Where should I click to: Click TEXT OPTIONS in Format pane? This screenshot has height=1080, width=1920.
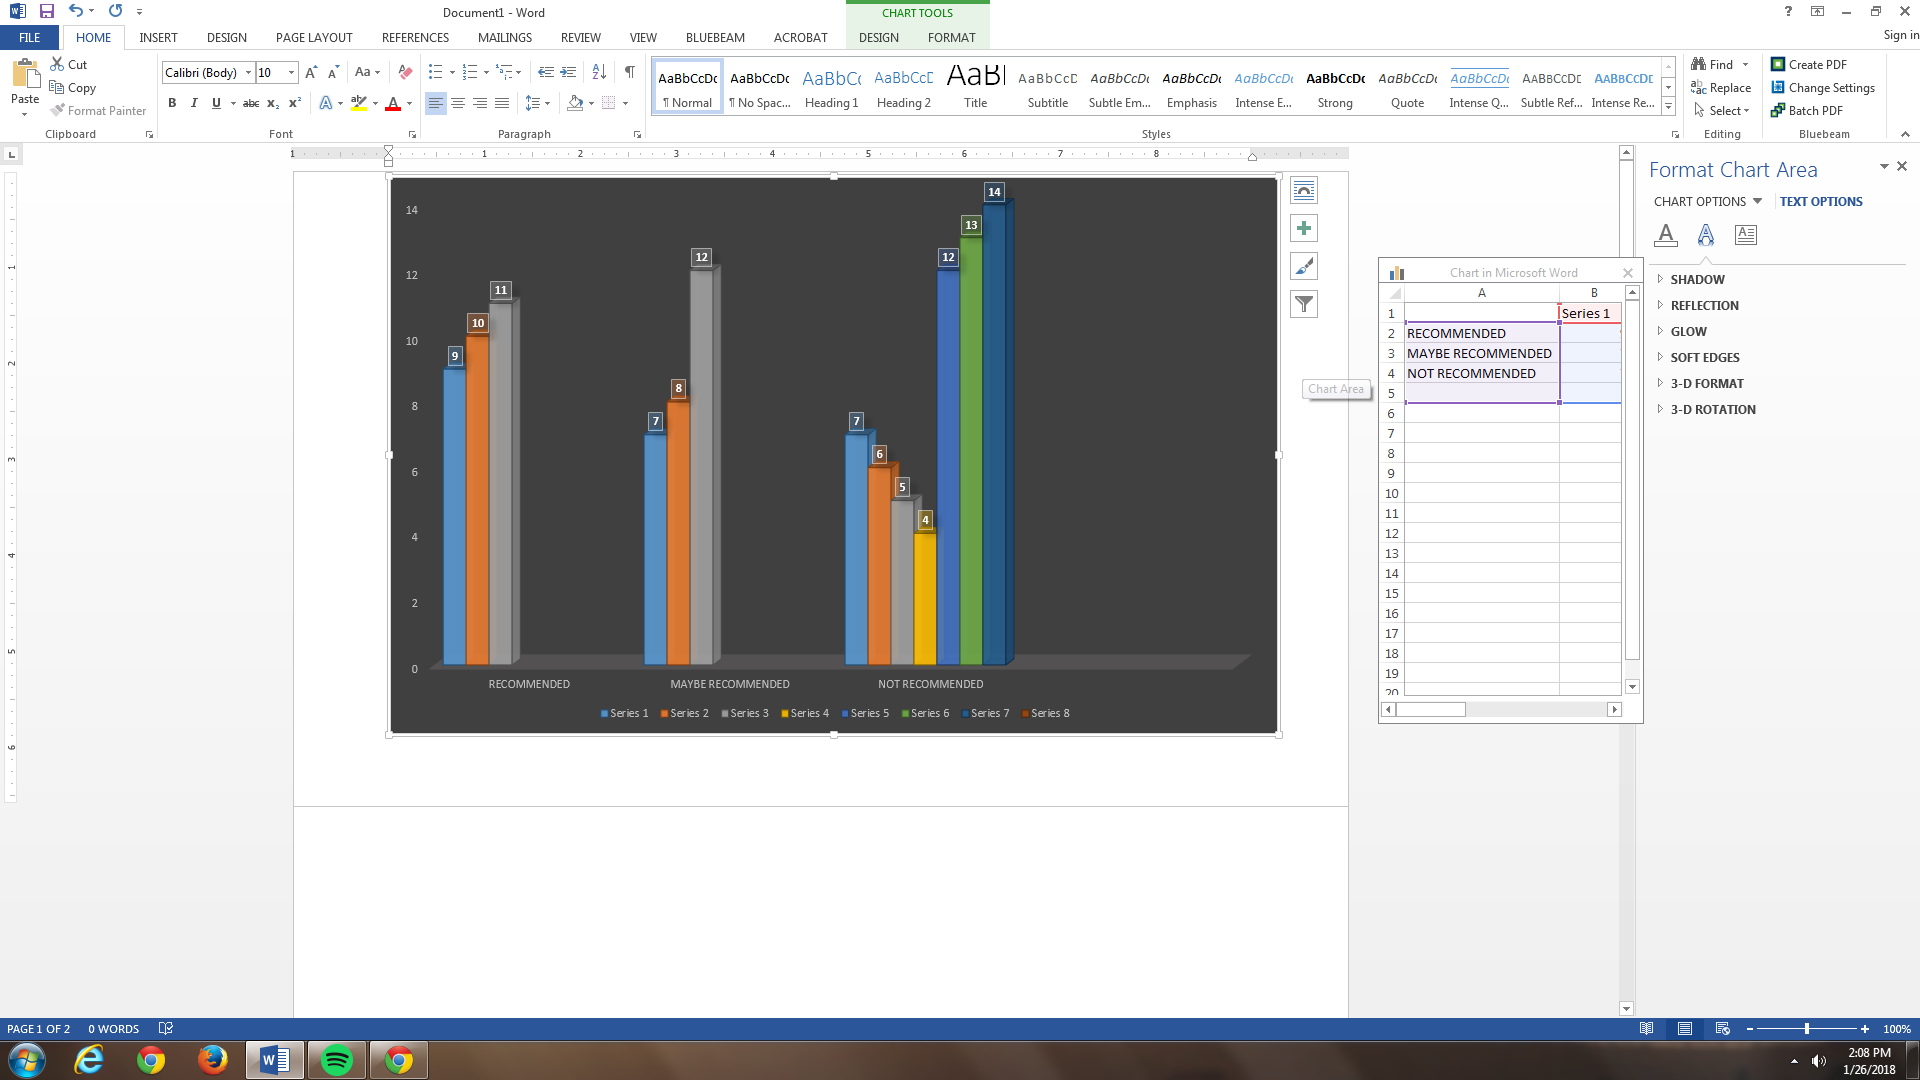coord(1820,202)
